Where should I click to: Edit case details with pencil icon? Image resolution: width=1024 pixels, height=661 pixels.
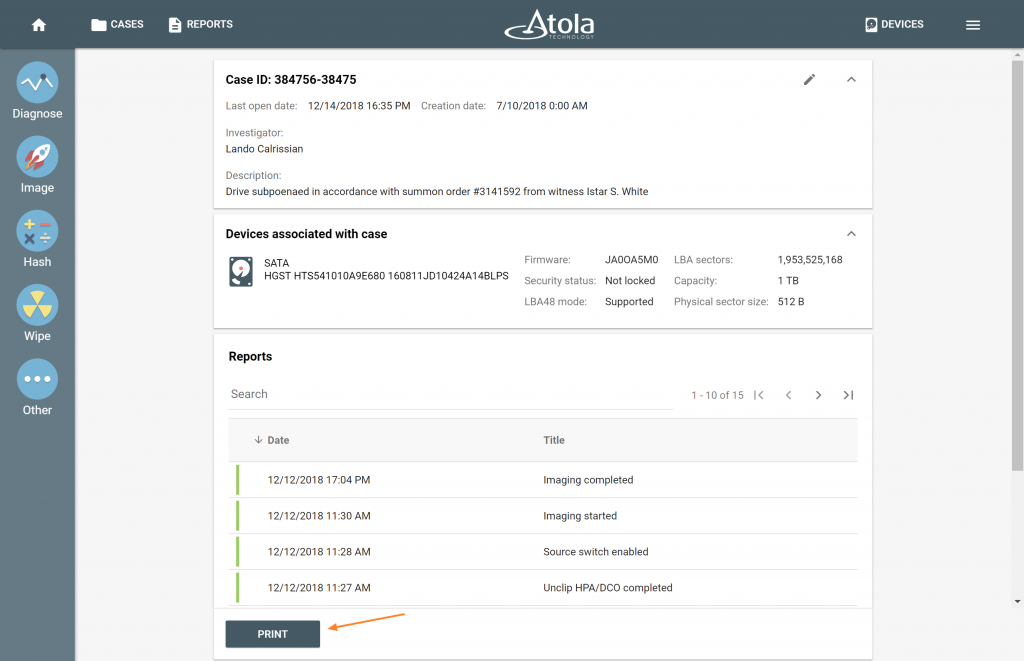coord(810,80)
